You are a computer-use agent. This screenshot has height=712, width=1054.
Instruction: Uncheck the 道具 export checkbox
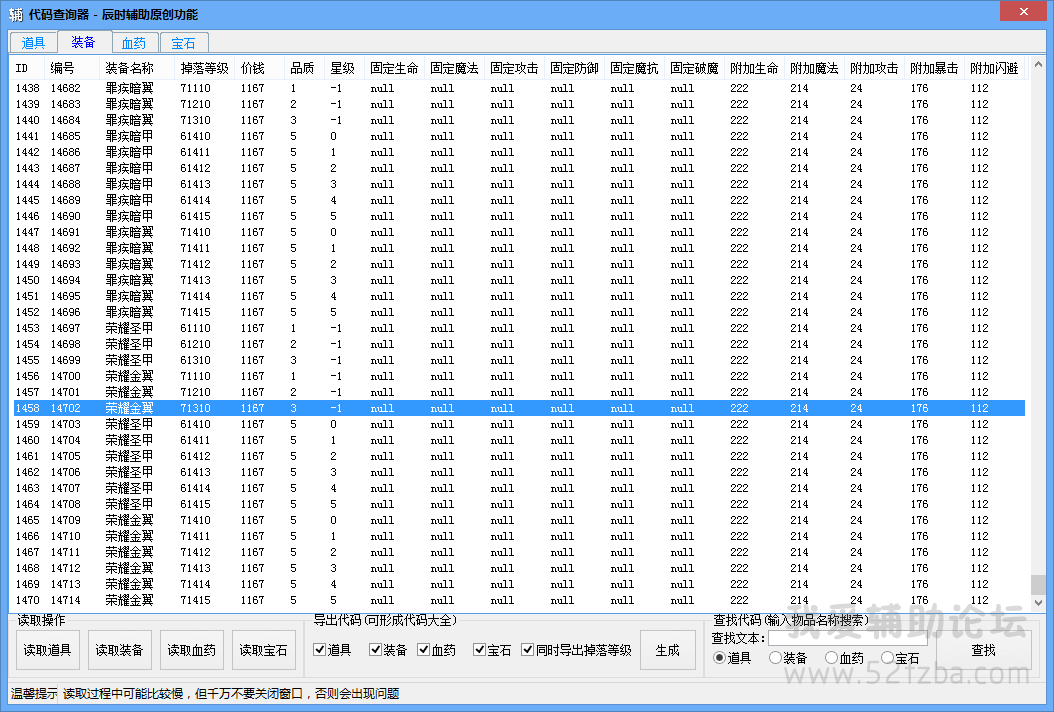pos(320,650)
